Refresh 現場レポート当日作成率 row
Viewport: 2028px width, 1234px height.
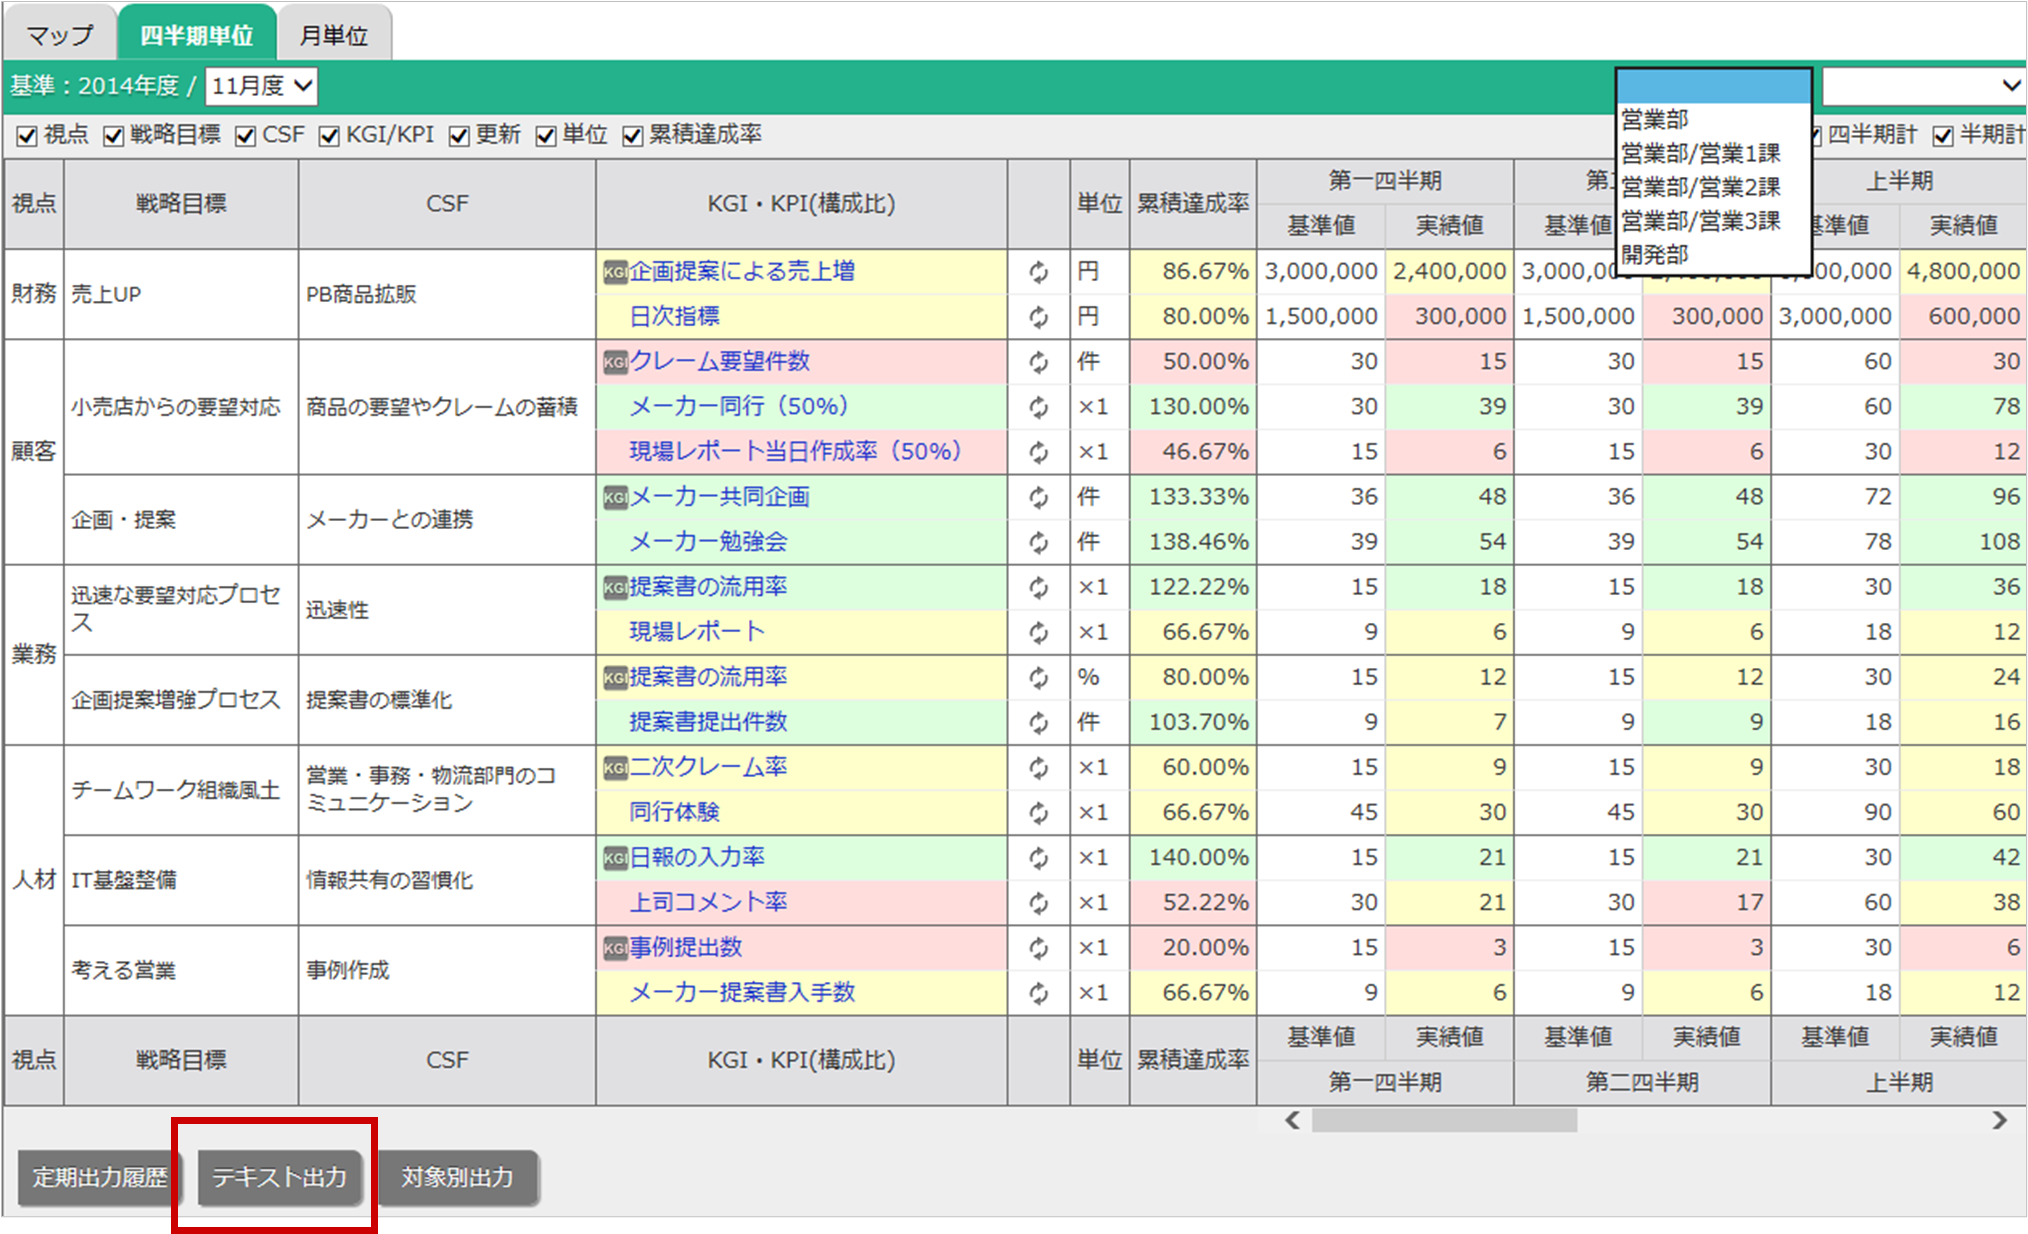1038,452
